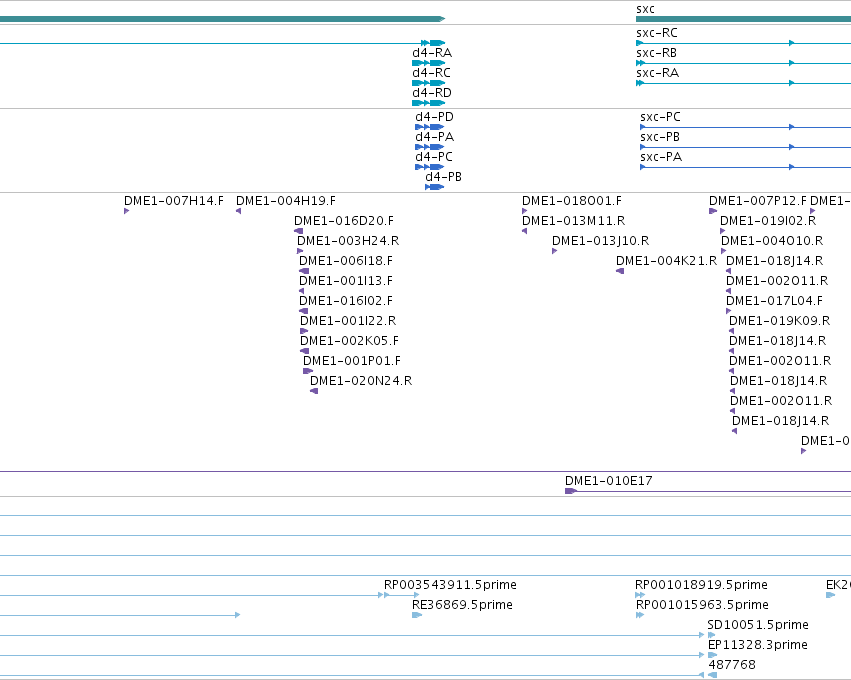Image resolution: width=851 pixels, height=680 pixels.
Task: Click the d4-PB protein feature
Action: 434,187
